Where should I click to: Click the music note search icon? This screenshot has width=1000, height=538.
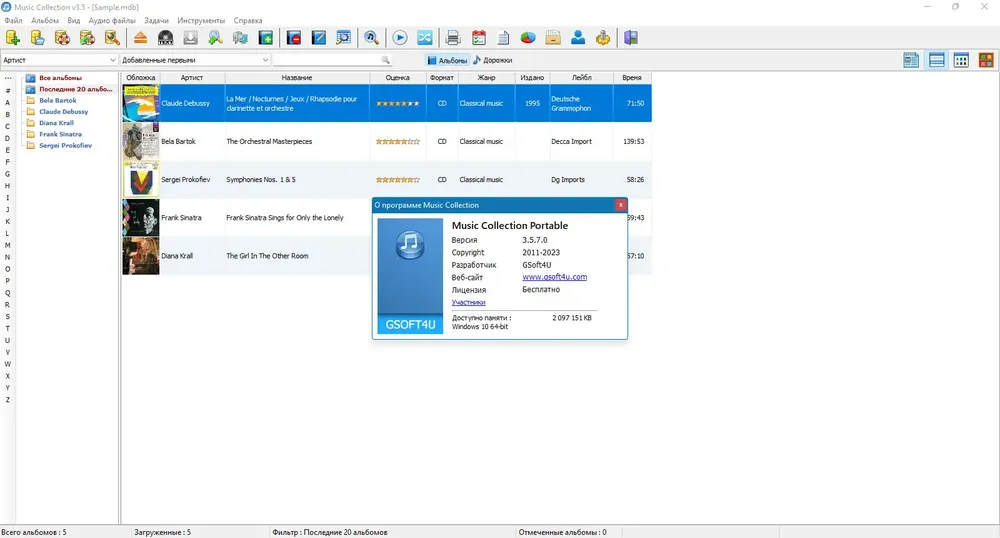tap(371, 38)
